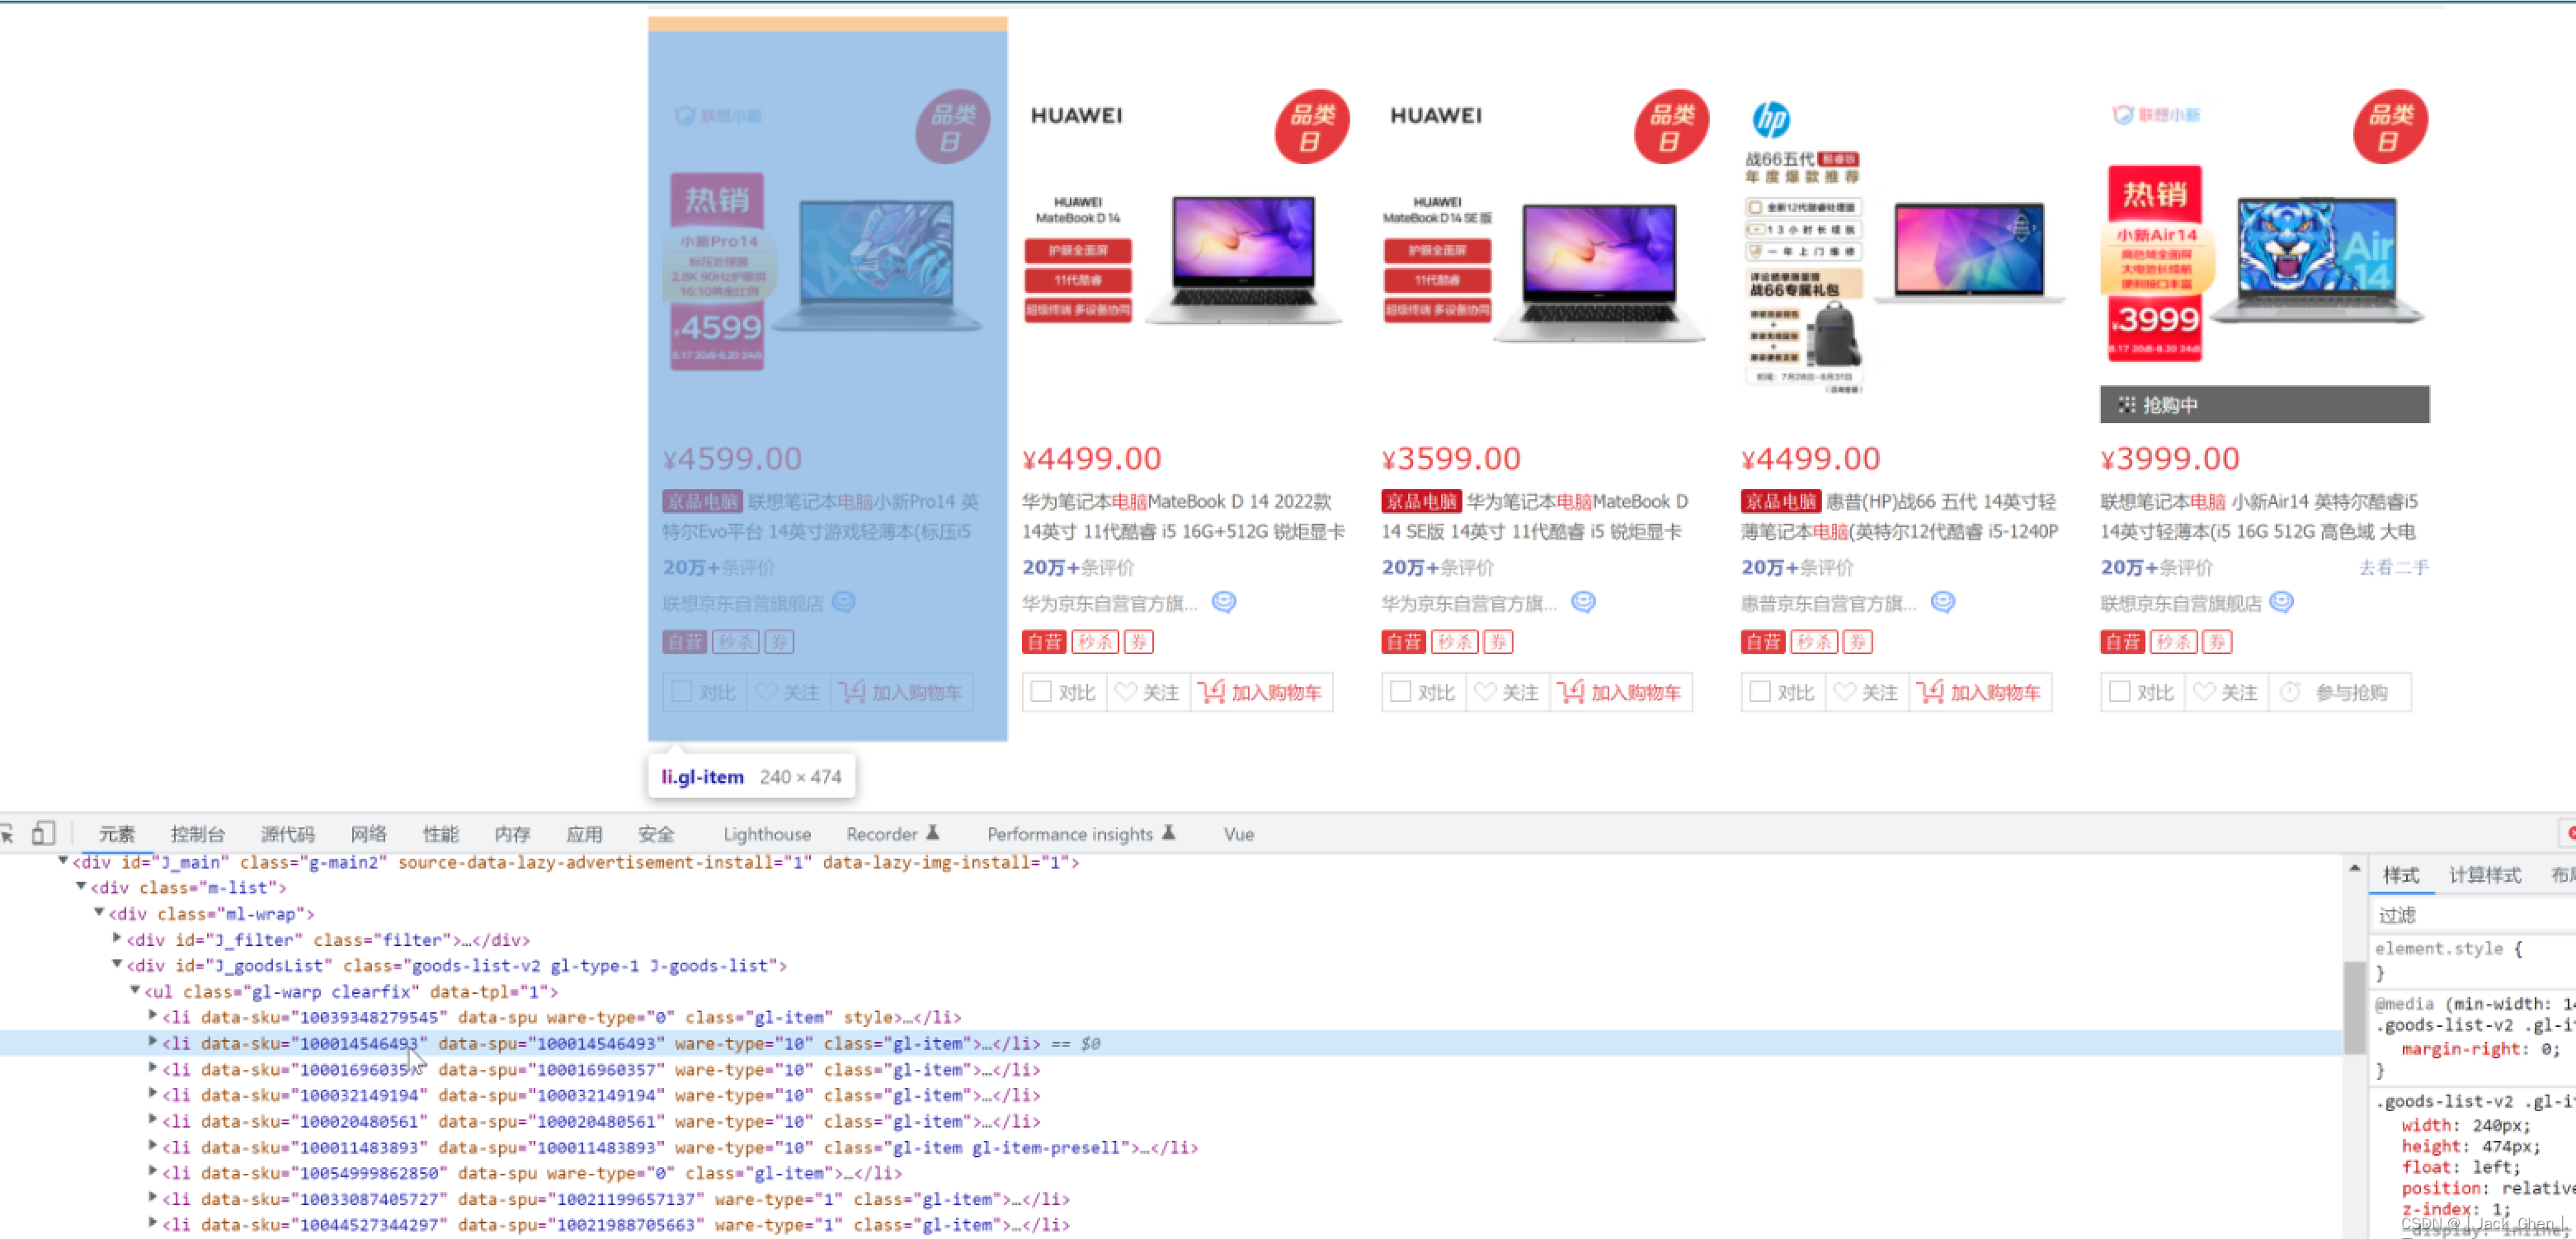
Task: Check the 对比 checkbox on the ¥3999.00 Air14 item
Action: click(x=2119, y=692)
